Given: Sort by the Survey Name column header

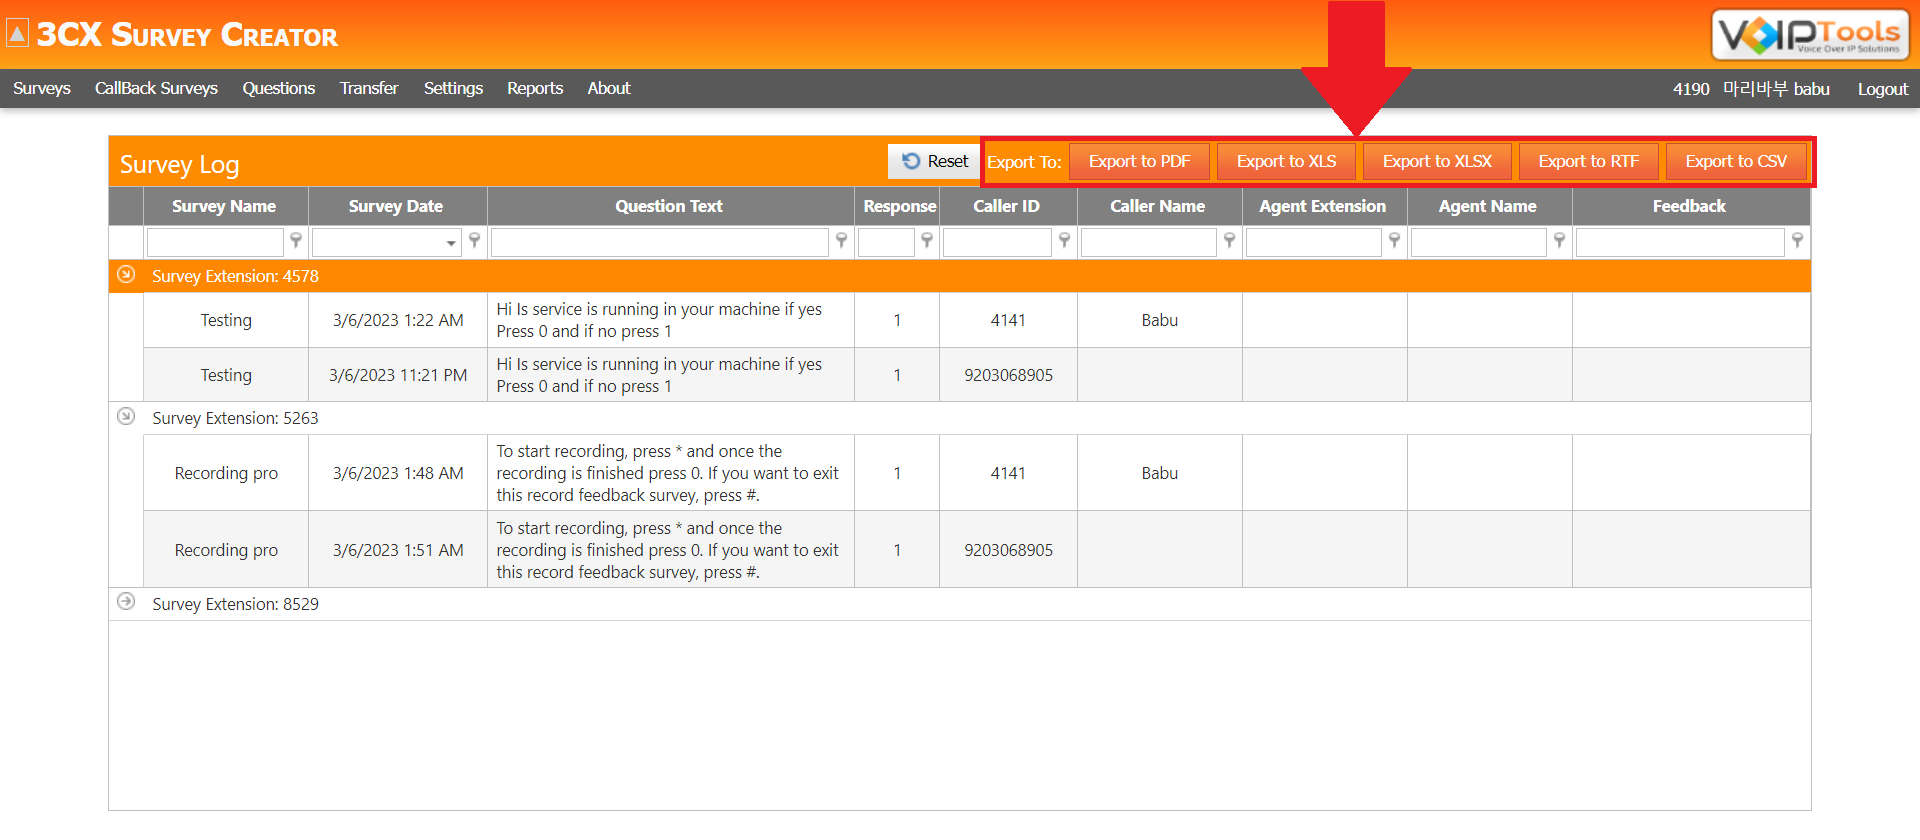Looking at the screenshot, I should click(225, 206).
